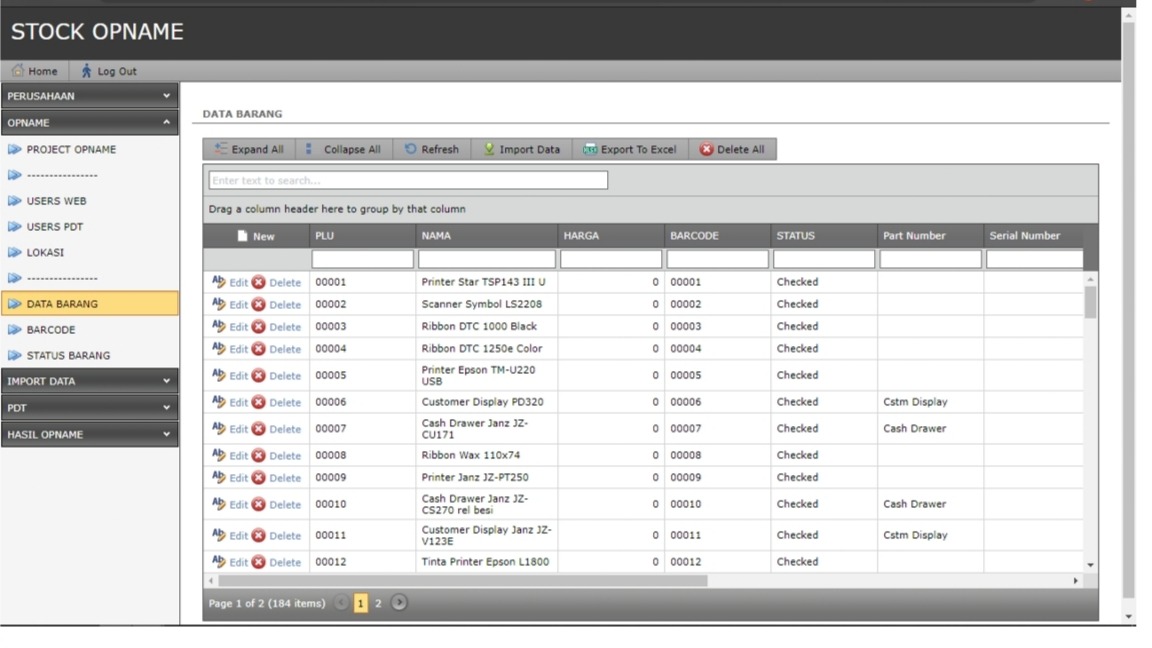
Task: Collapse the OPNAME sidebar section
Action: click(89, 123)
